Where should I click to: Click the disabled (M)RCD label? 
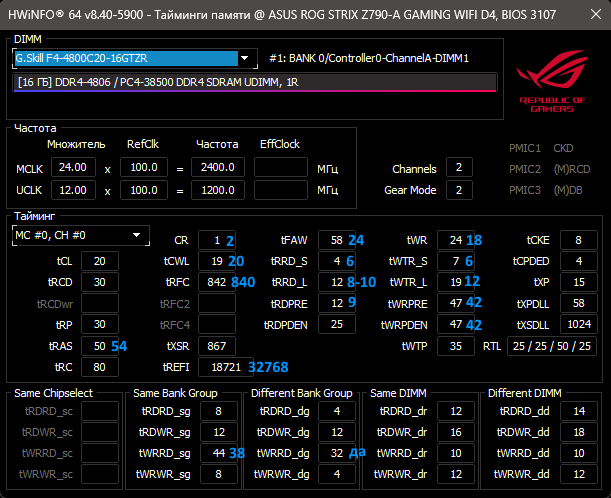(x=572, y=169)
